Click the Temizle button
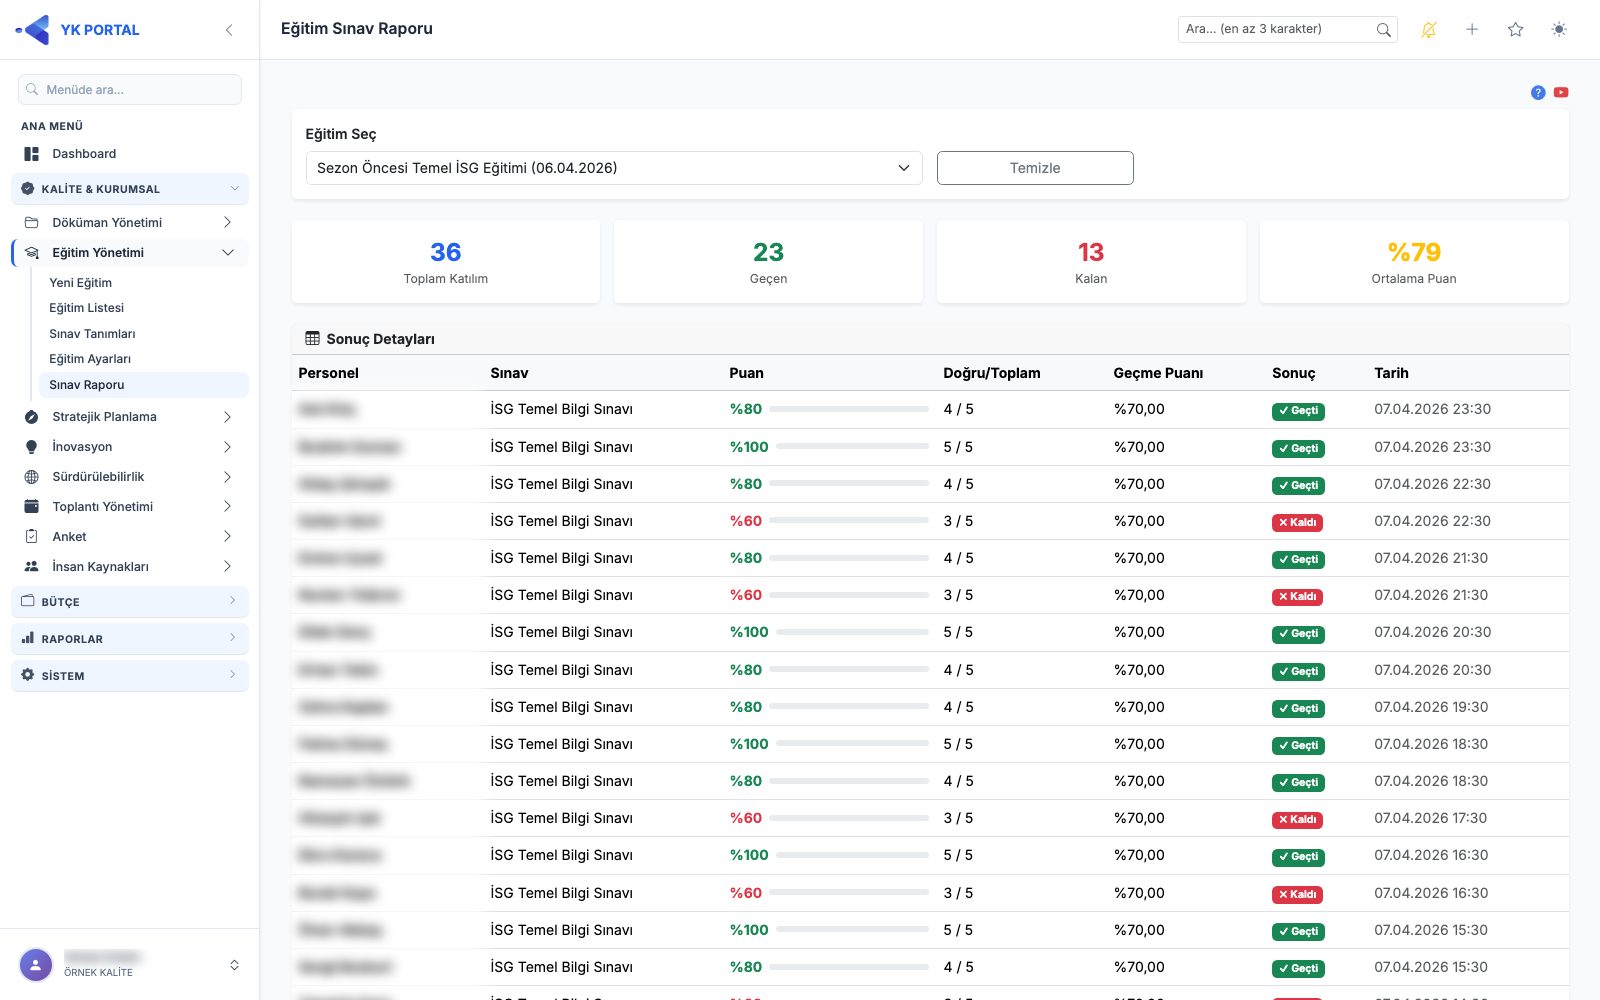Screen dimensions: 1600x1000 pyautogui.click(x=1035, y=168)
